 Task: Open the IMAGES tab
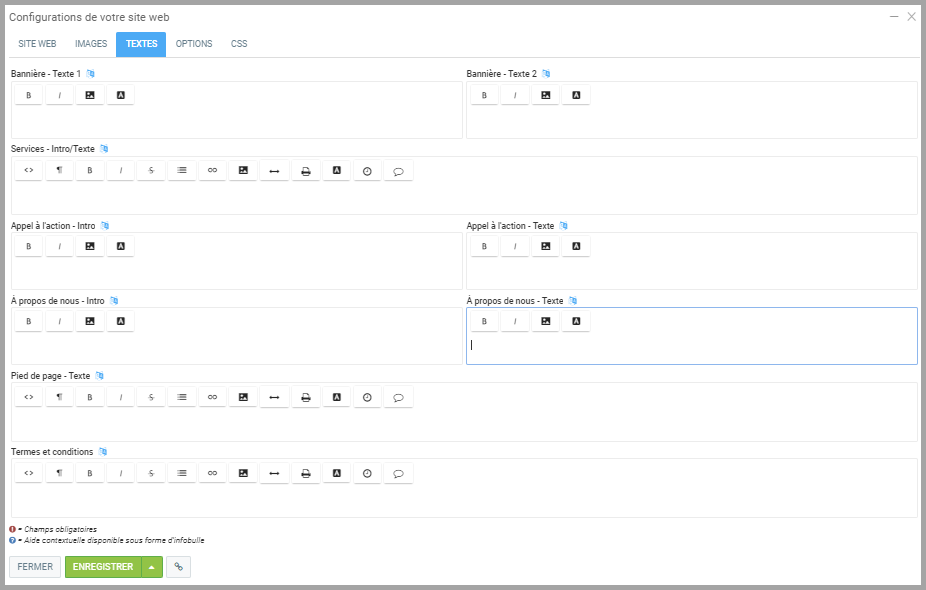pyautogui.click(x=91, y=44)
